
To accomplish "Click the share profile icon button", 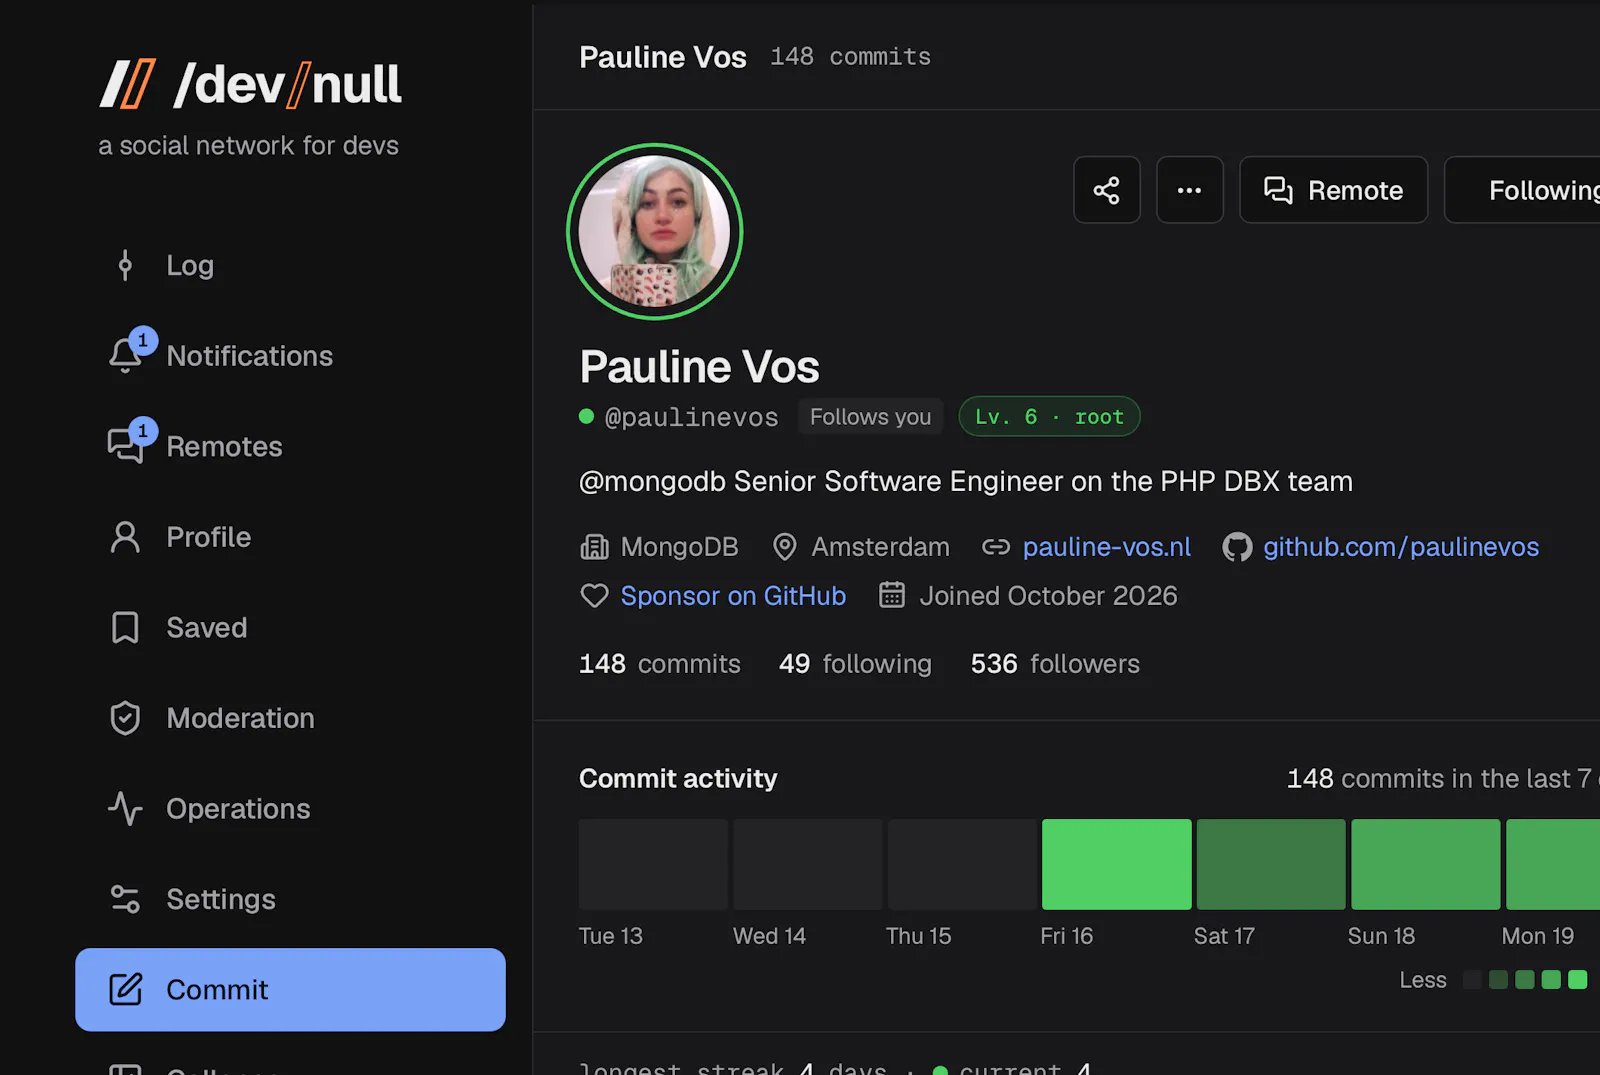I will (x=1107, y=190).
